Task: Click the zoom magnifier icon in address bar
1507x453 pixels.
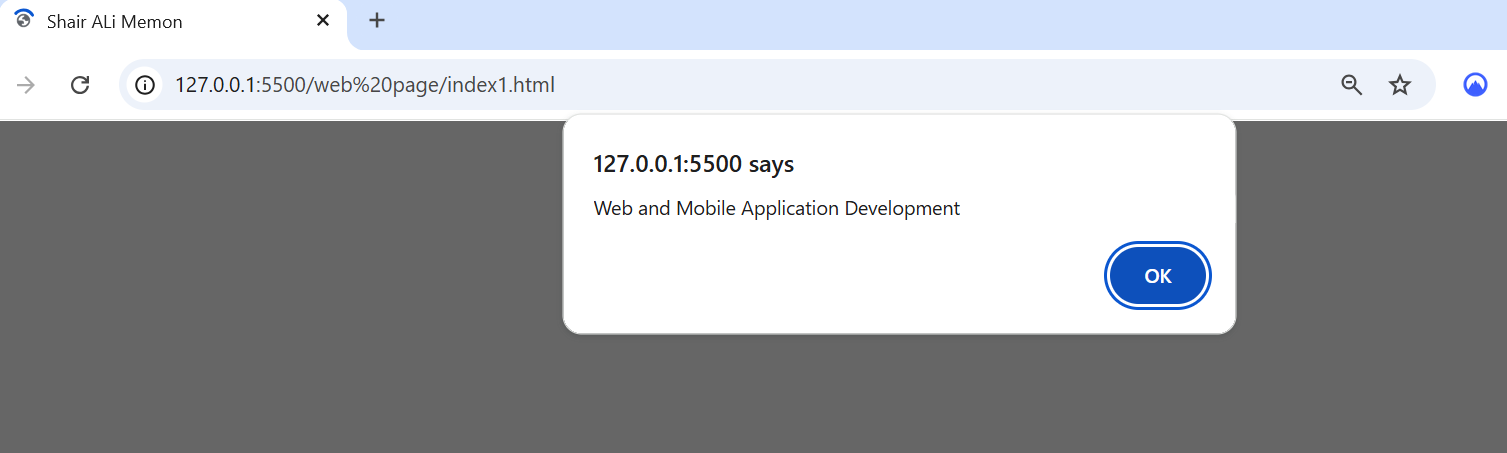Action: pyautogui.click(x=1351, y=85)
